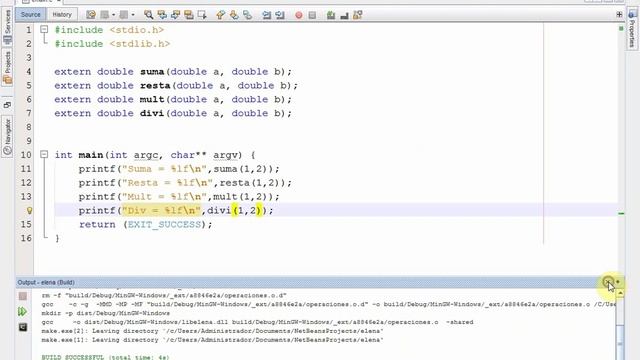Image resolution: width=640 pixels, height=360 pixels.
Task: Open the Forward history dropdown arrow
Action: click(x=133, y=15)
